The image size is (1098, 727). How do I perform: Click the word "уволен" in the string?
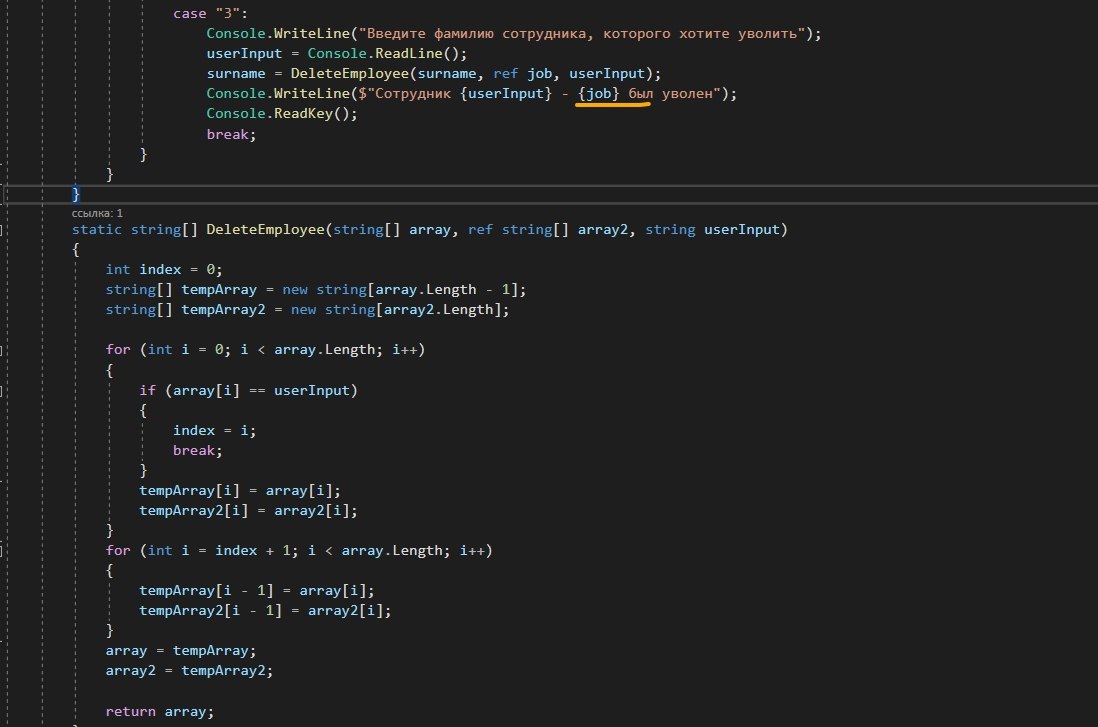(x=687, y=94)
